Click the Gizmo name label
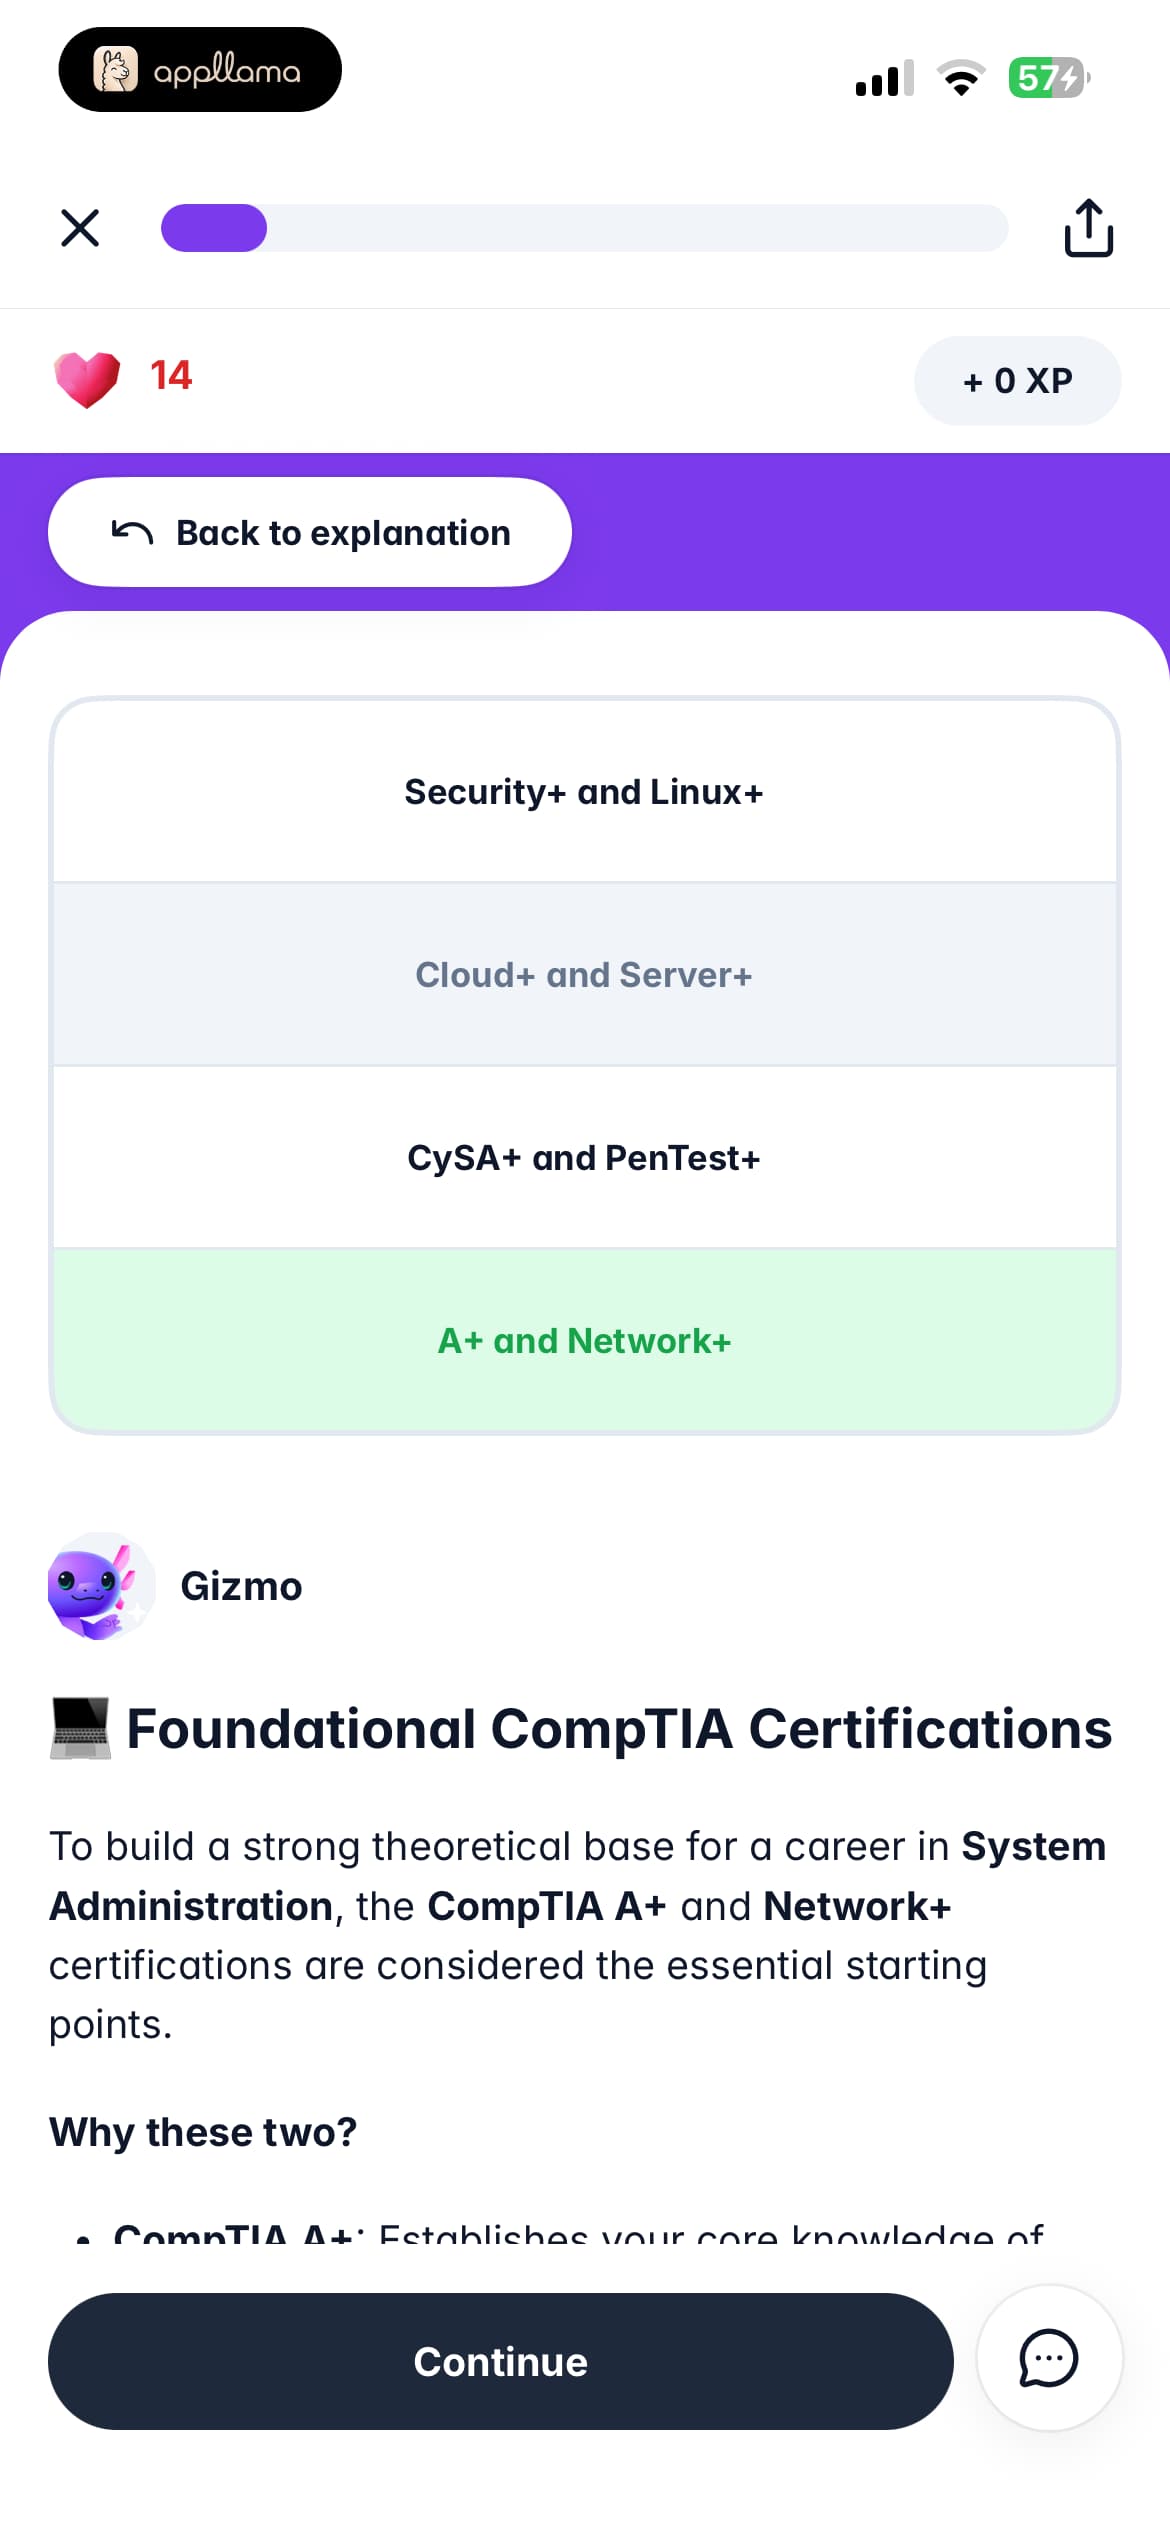The image size is (1170, 2532). pos(241,1586)
